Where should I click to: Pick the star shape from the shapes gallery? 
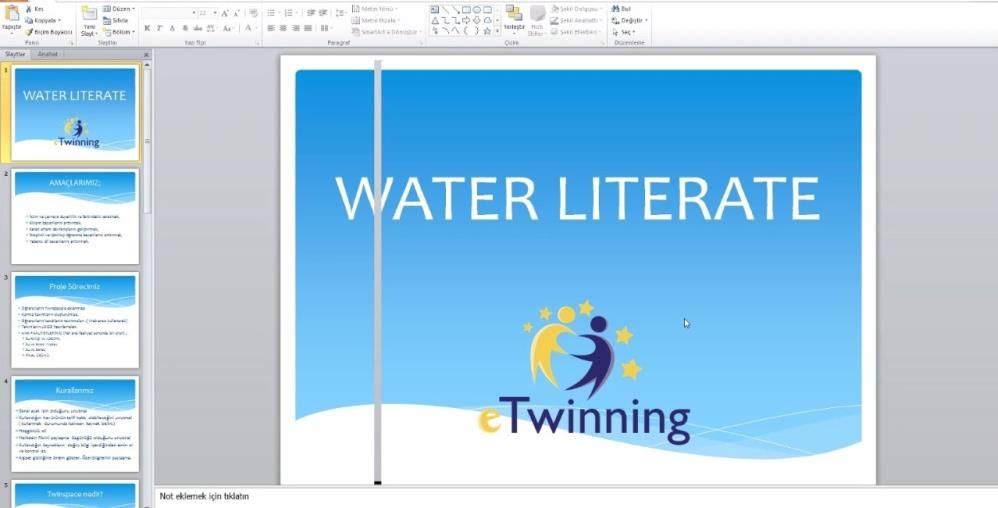[486, 31]
